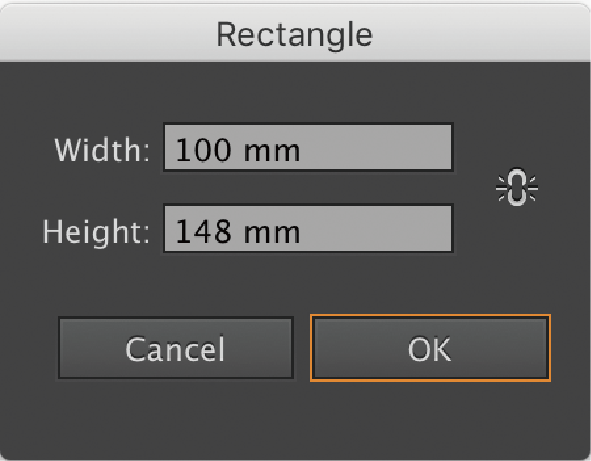Place cursor on the 148 value in Height
Image resolution: width=591 pixels, height=461 pixels.
[x=203, y=231]
